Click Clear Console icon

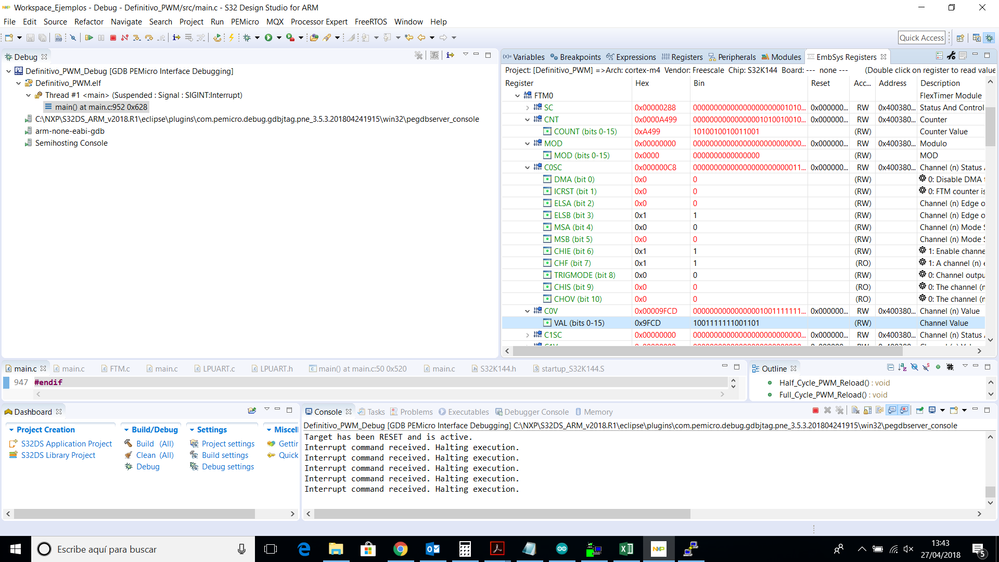pos(855,410)
